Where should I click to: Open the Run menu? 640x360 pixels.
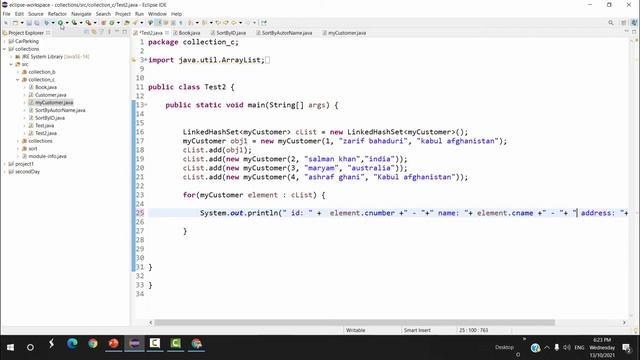[x=139, y=14]
